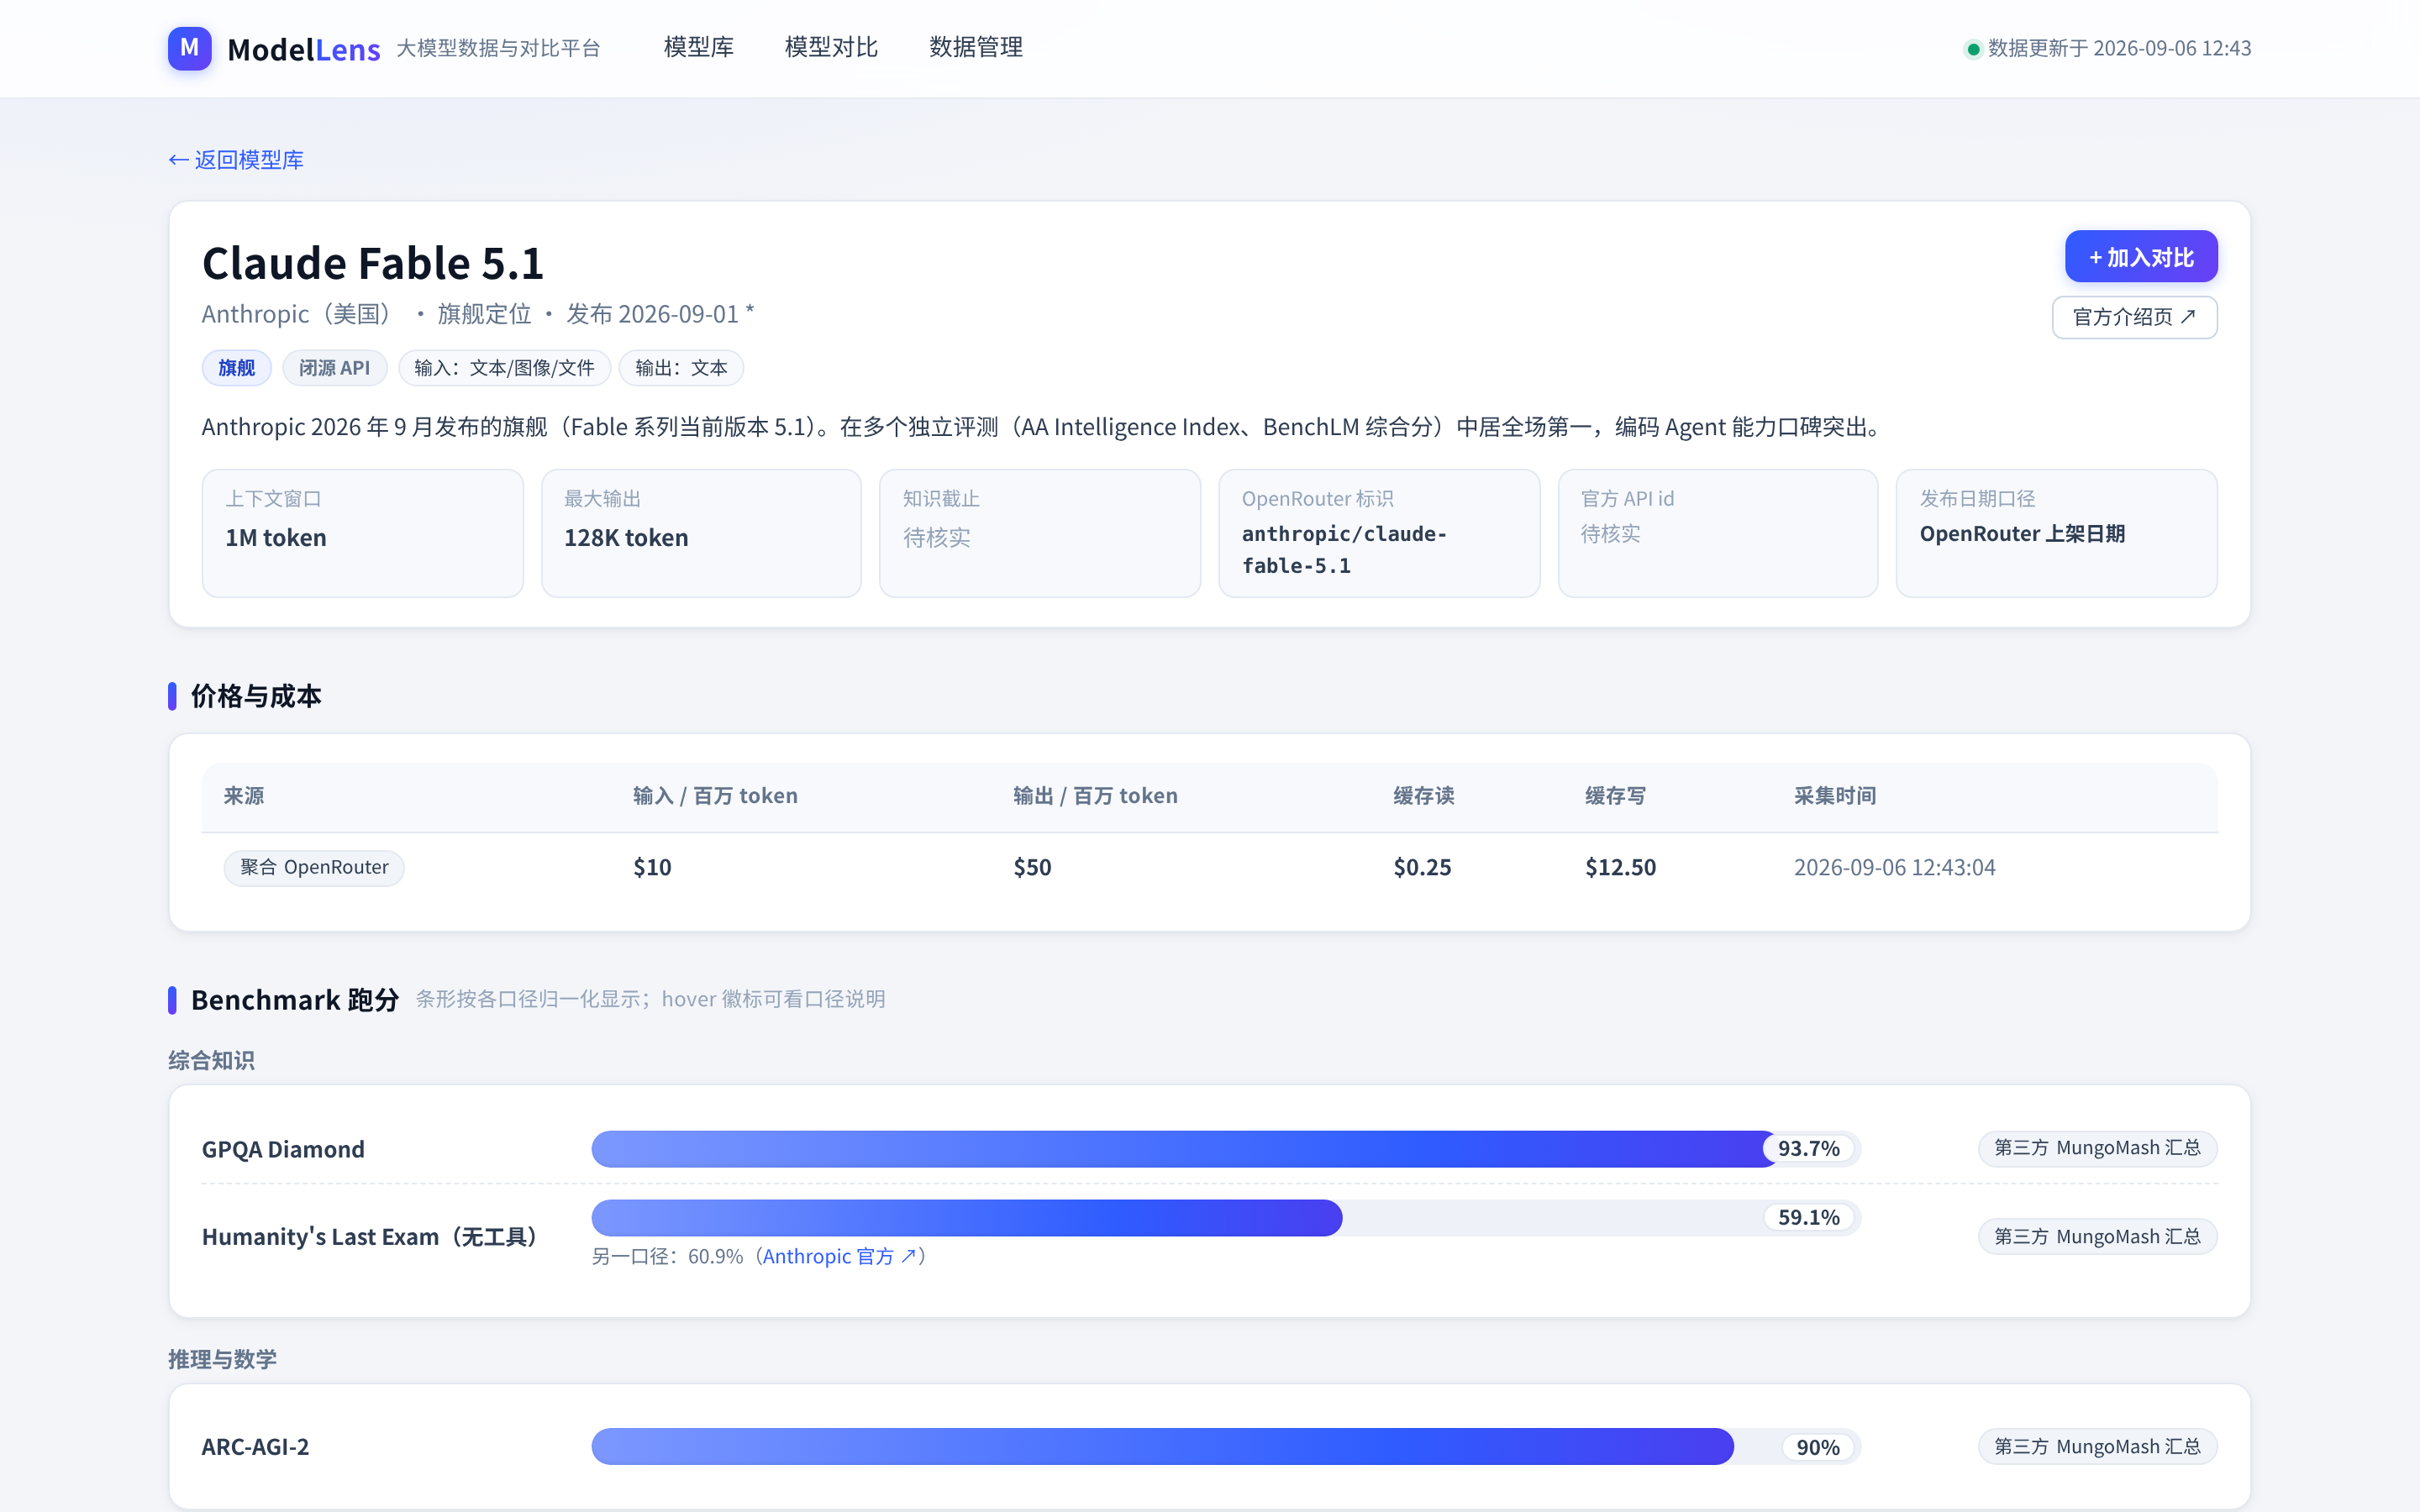Click the OpenRouter 标识 info card
Image resolution: width=2420 pixels, height=1512 pixels.
1379,533
